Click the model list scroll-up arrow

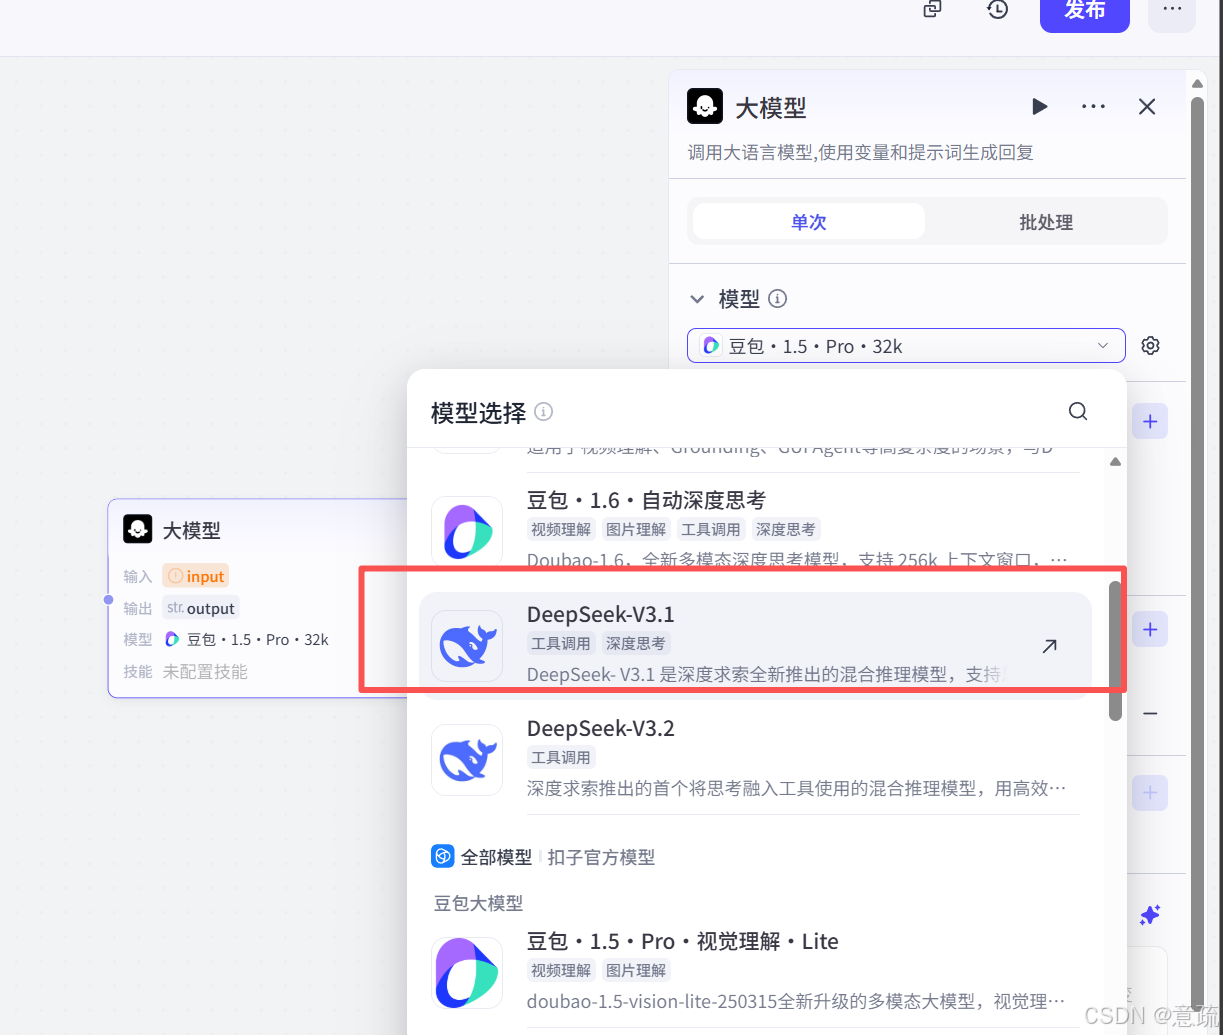coord(1115,462)
